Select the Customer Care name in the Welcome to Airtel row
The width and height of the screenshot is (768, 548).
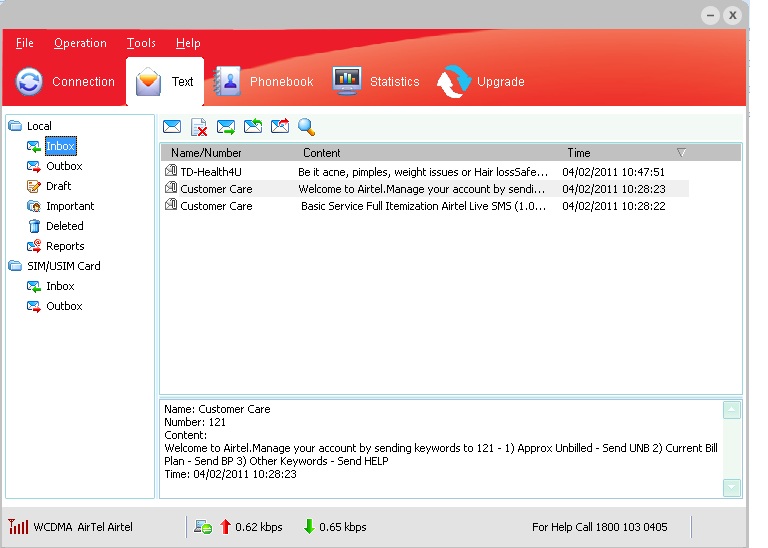(x=216, y=189)
